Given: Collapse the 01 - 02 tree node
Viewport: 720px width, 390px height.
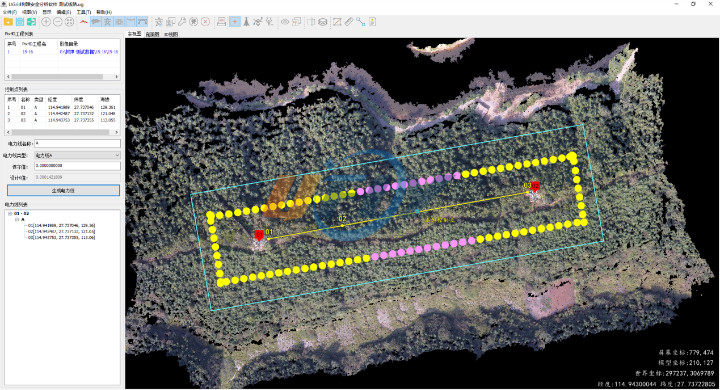Looking at the screenshot, I should [10, 214].
